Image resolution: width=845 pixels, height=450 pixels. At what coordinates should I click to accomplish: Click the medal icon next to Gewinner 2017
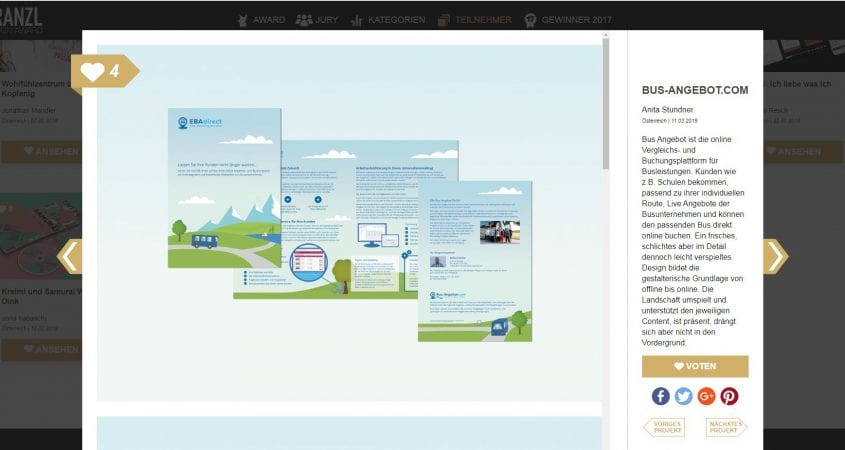pos(530,20)
